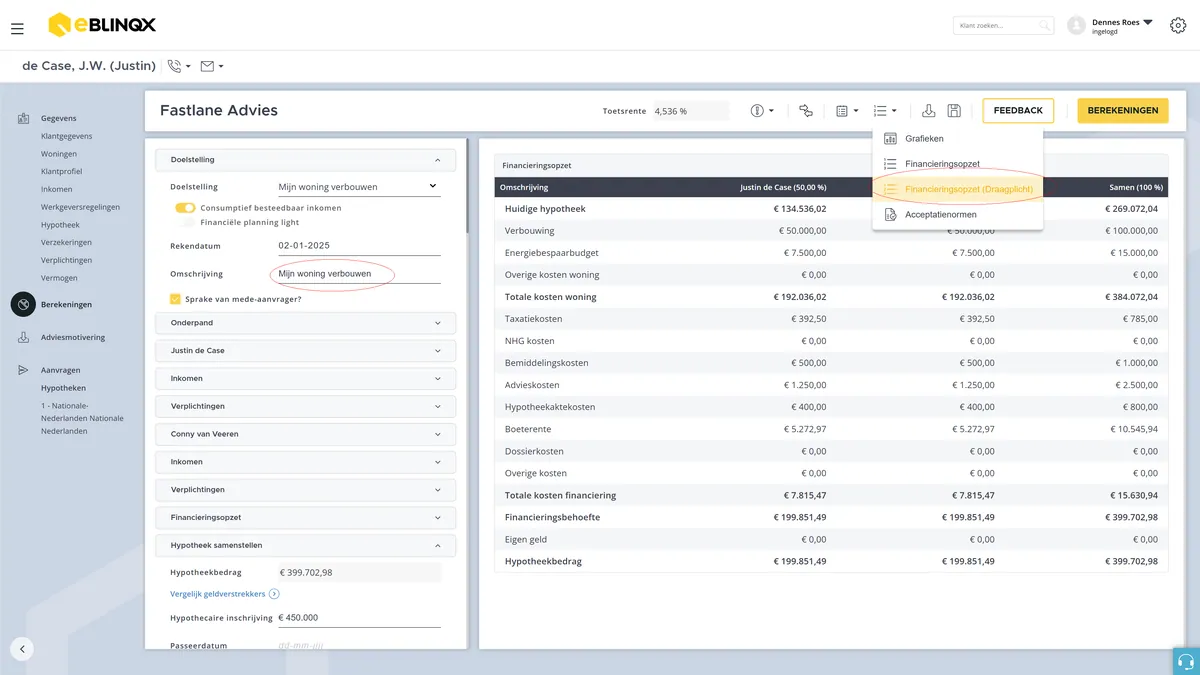
Task: Collapse the Doelstelling panel header
Action: pyautogui.click(x=306, y=160)
